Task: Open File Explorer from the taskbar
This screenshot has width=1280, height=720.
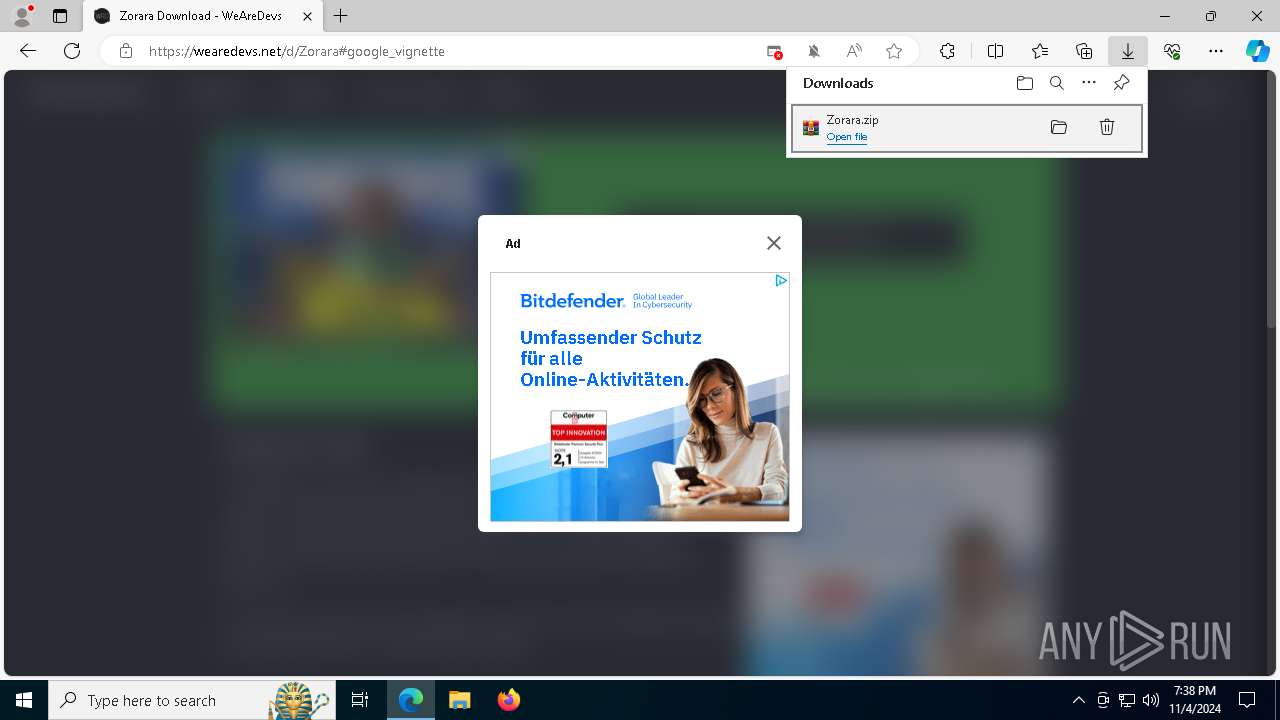Action: [459, 700]
